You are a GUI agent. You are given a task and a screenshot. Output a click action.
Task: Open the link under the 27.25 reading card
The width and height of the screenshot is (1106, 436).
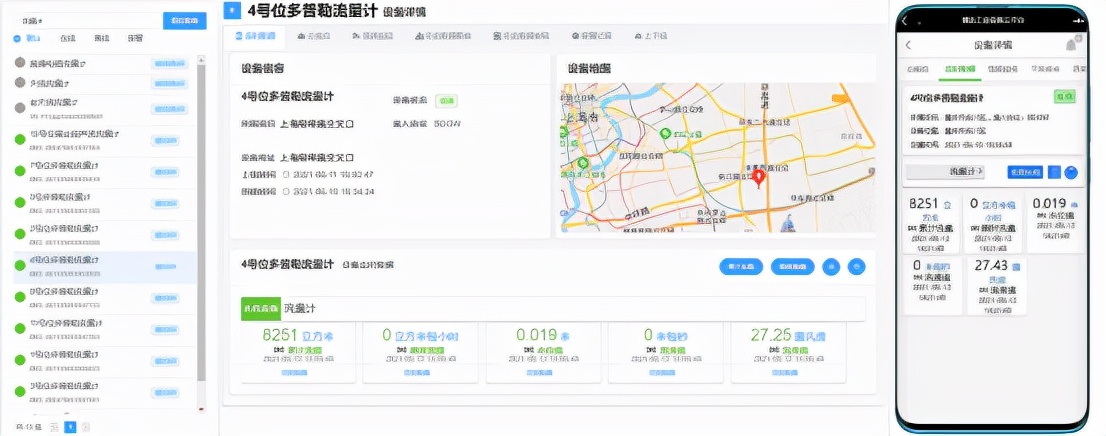pos(786,373)
